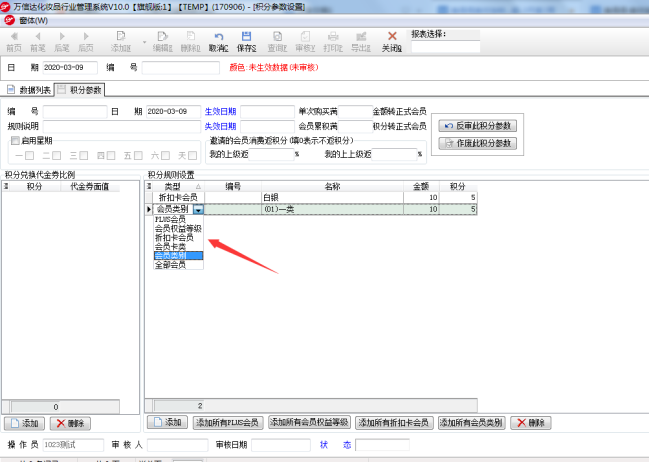649x462 pixels.
Task: Click the 生效日期 input field
Action: pos(267,111)
